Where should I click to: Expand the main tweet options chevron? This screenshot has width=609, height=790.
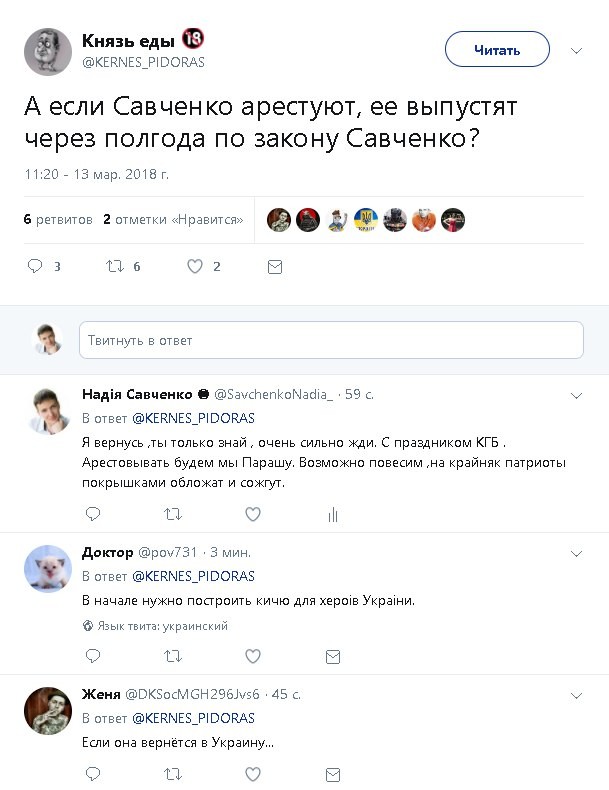pyautogui.click(x=576, y=50)
